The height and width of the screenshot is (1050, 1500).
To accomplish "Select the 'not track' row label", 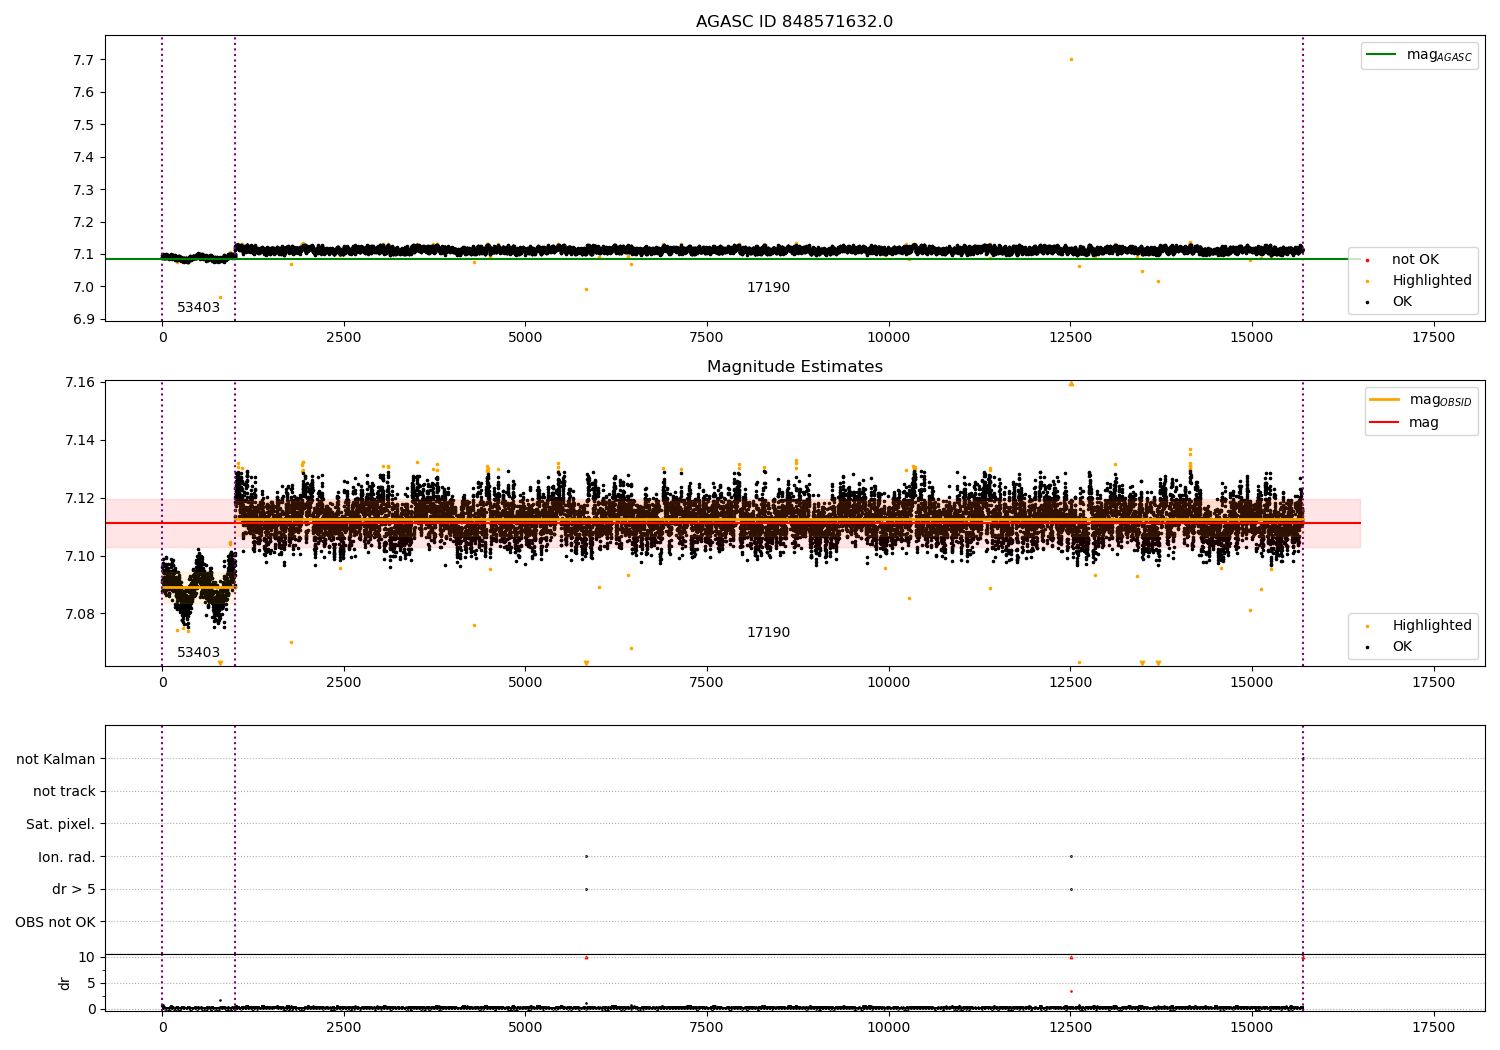I will [x=64, y=792].
